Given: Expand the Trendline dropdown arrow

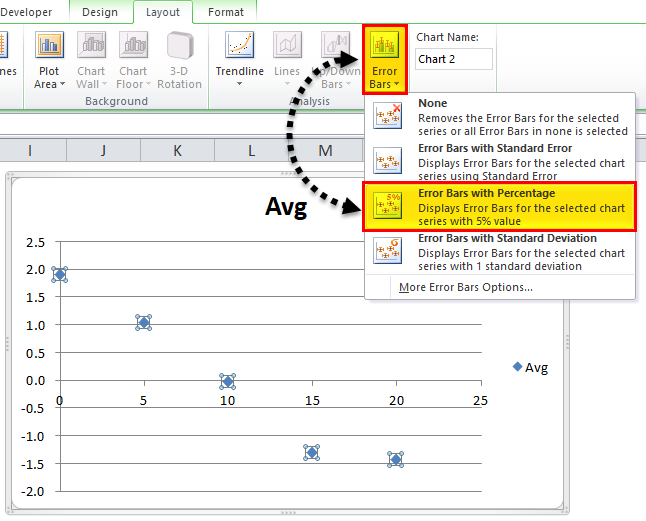Looking at the screenshot, I should (x=239, y=84).
